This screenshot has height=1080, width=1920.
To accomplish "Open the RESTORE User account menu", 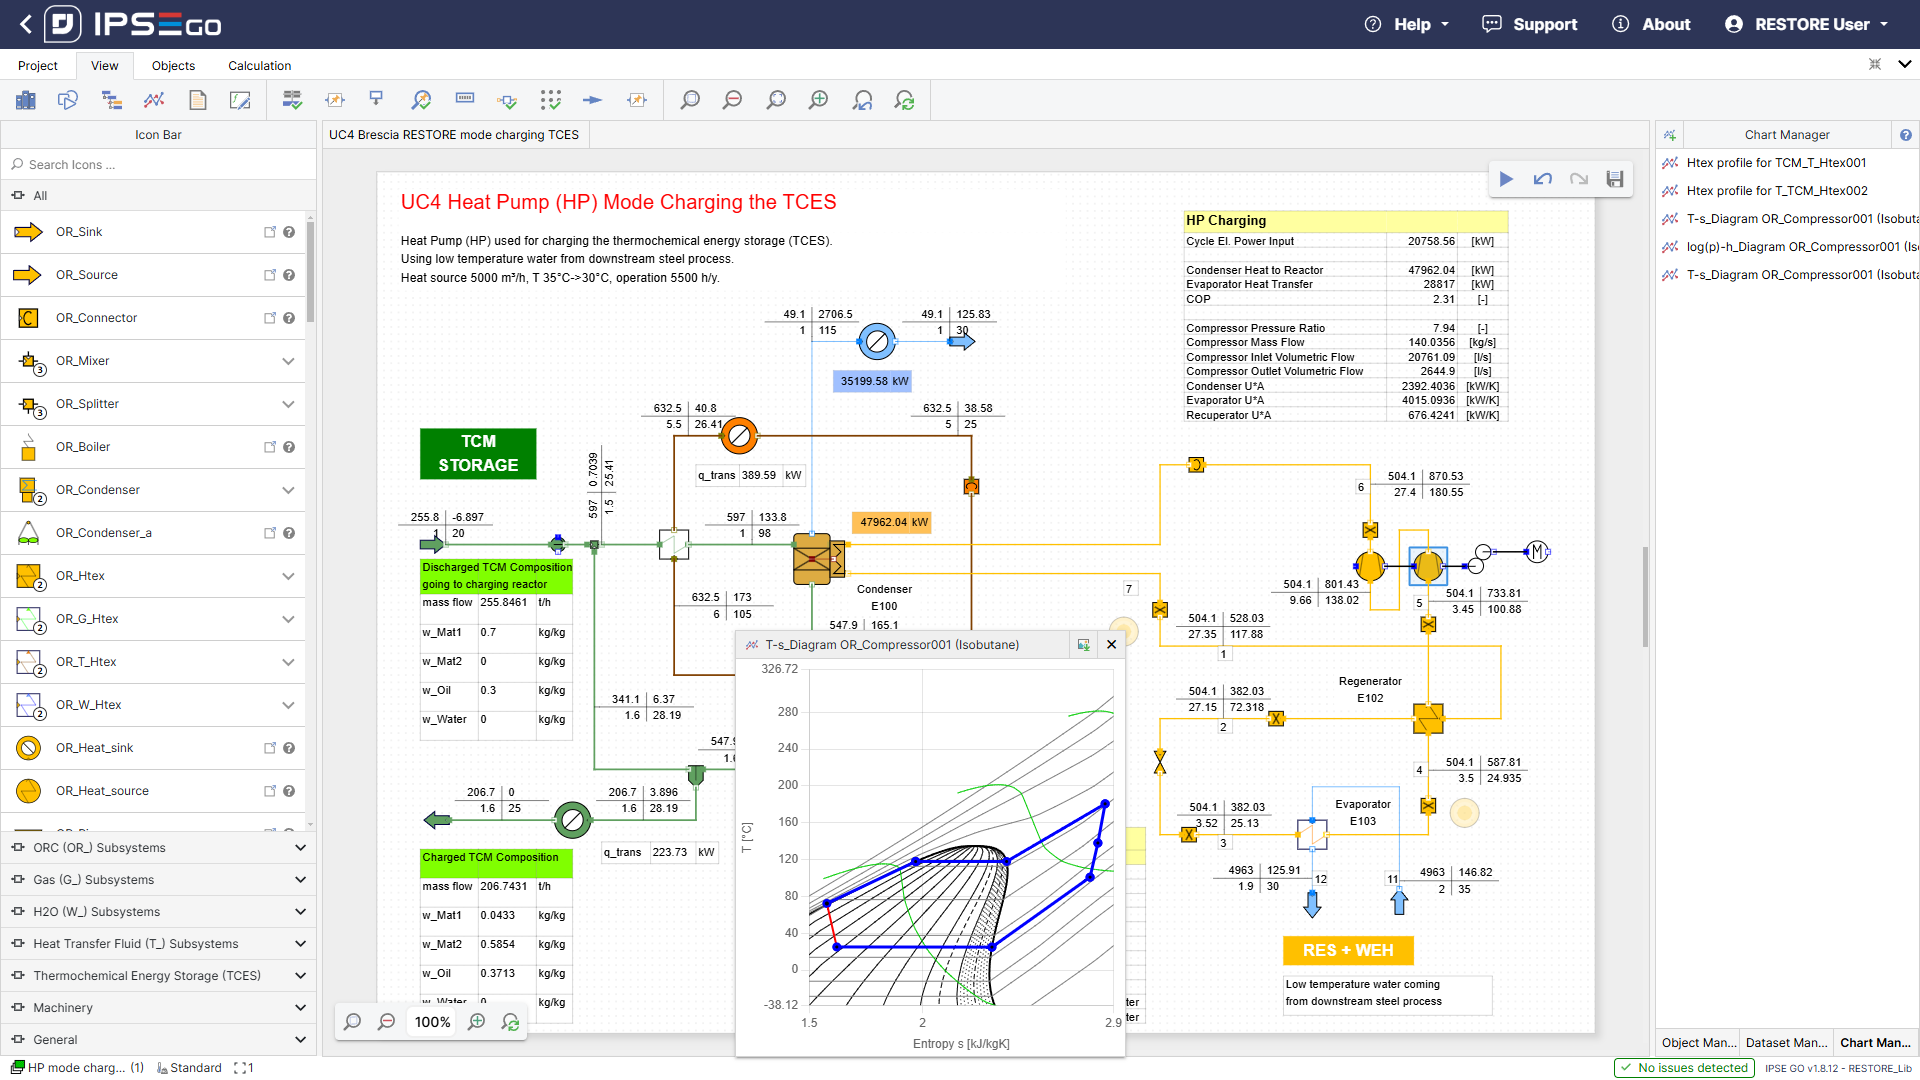I will (1808, 24).
